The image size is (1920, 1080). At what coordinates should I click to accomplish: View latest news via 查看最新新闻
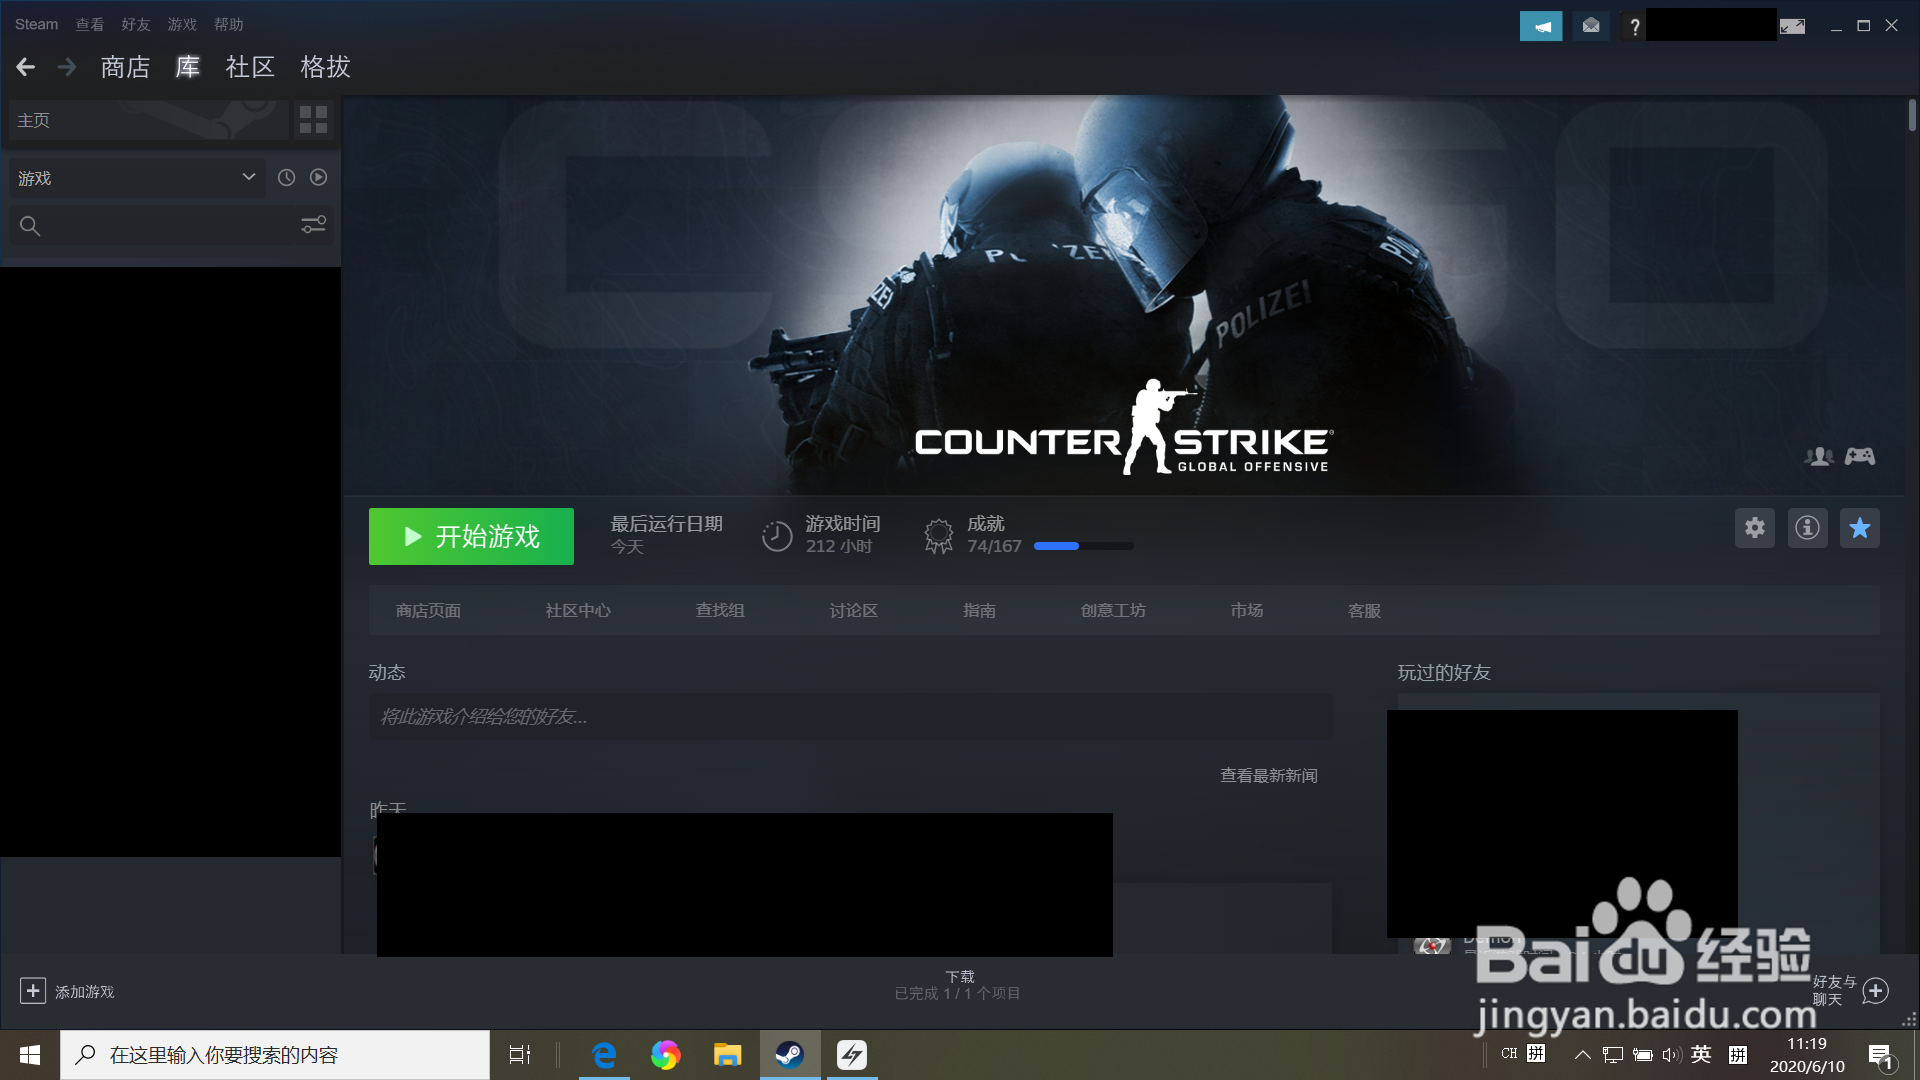pos(1269,776)
